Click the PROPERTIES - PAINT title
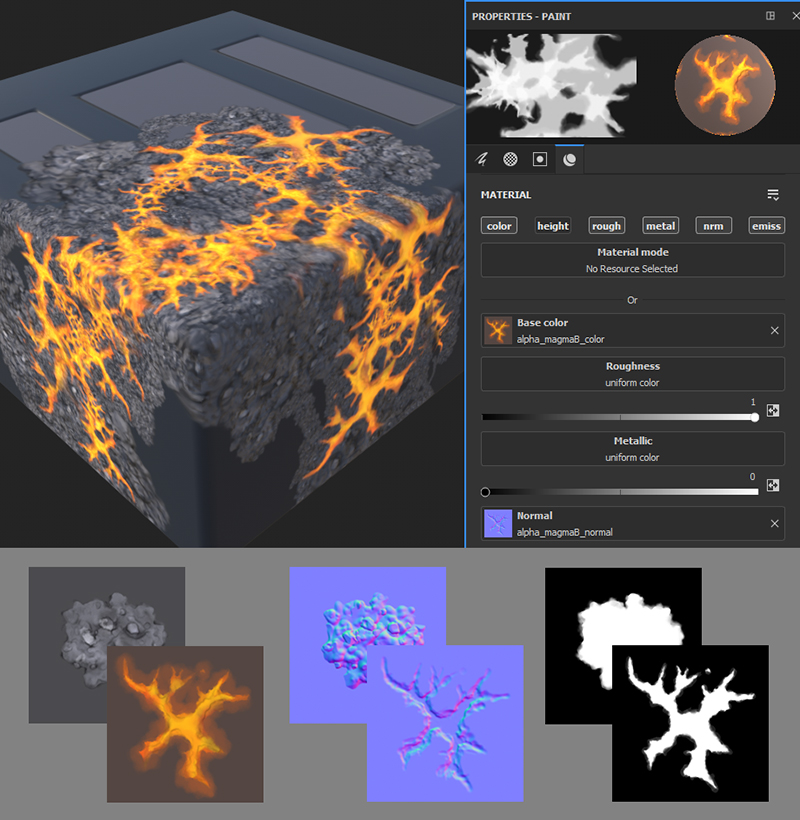 (521, 17)
